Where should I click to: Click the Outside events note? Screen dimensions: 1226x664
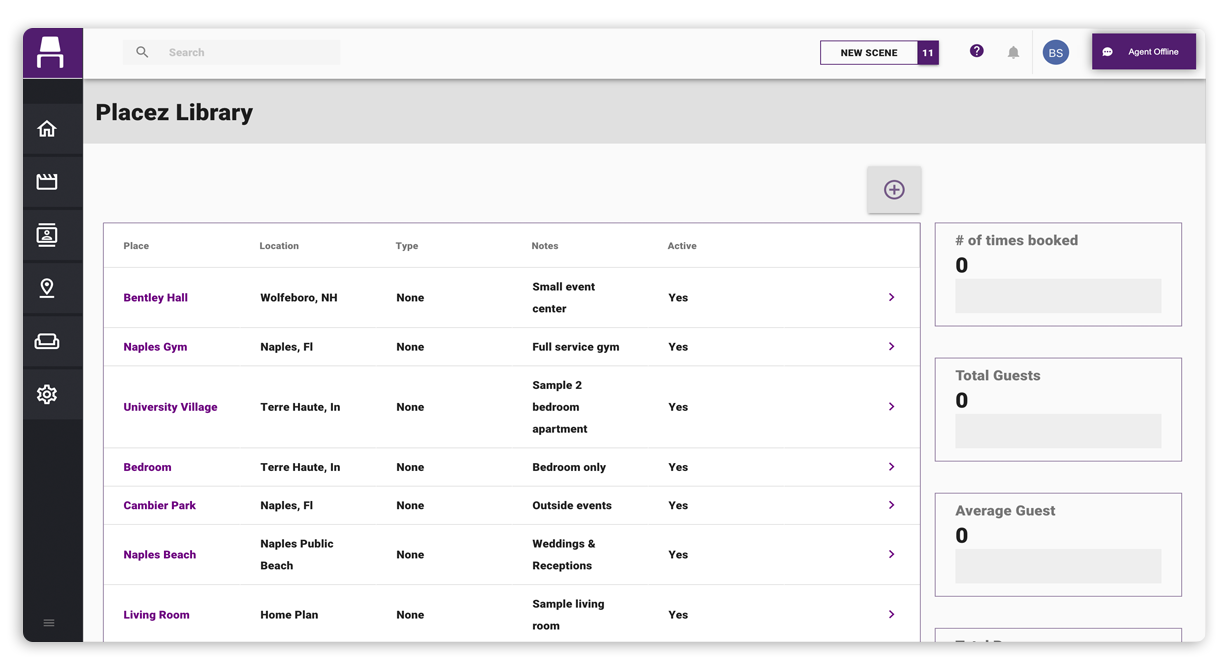(x=572, y=505)
